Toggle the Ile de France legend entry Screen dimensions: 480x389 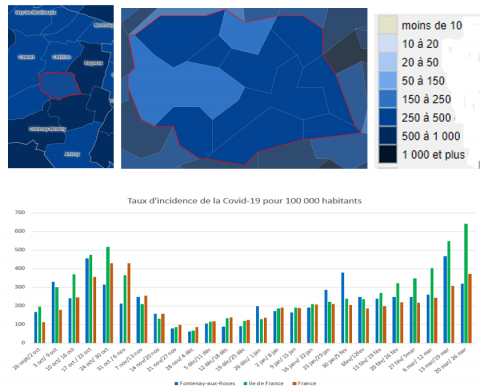pyautogui.click(x=264, y=383)
